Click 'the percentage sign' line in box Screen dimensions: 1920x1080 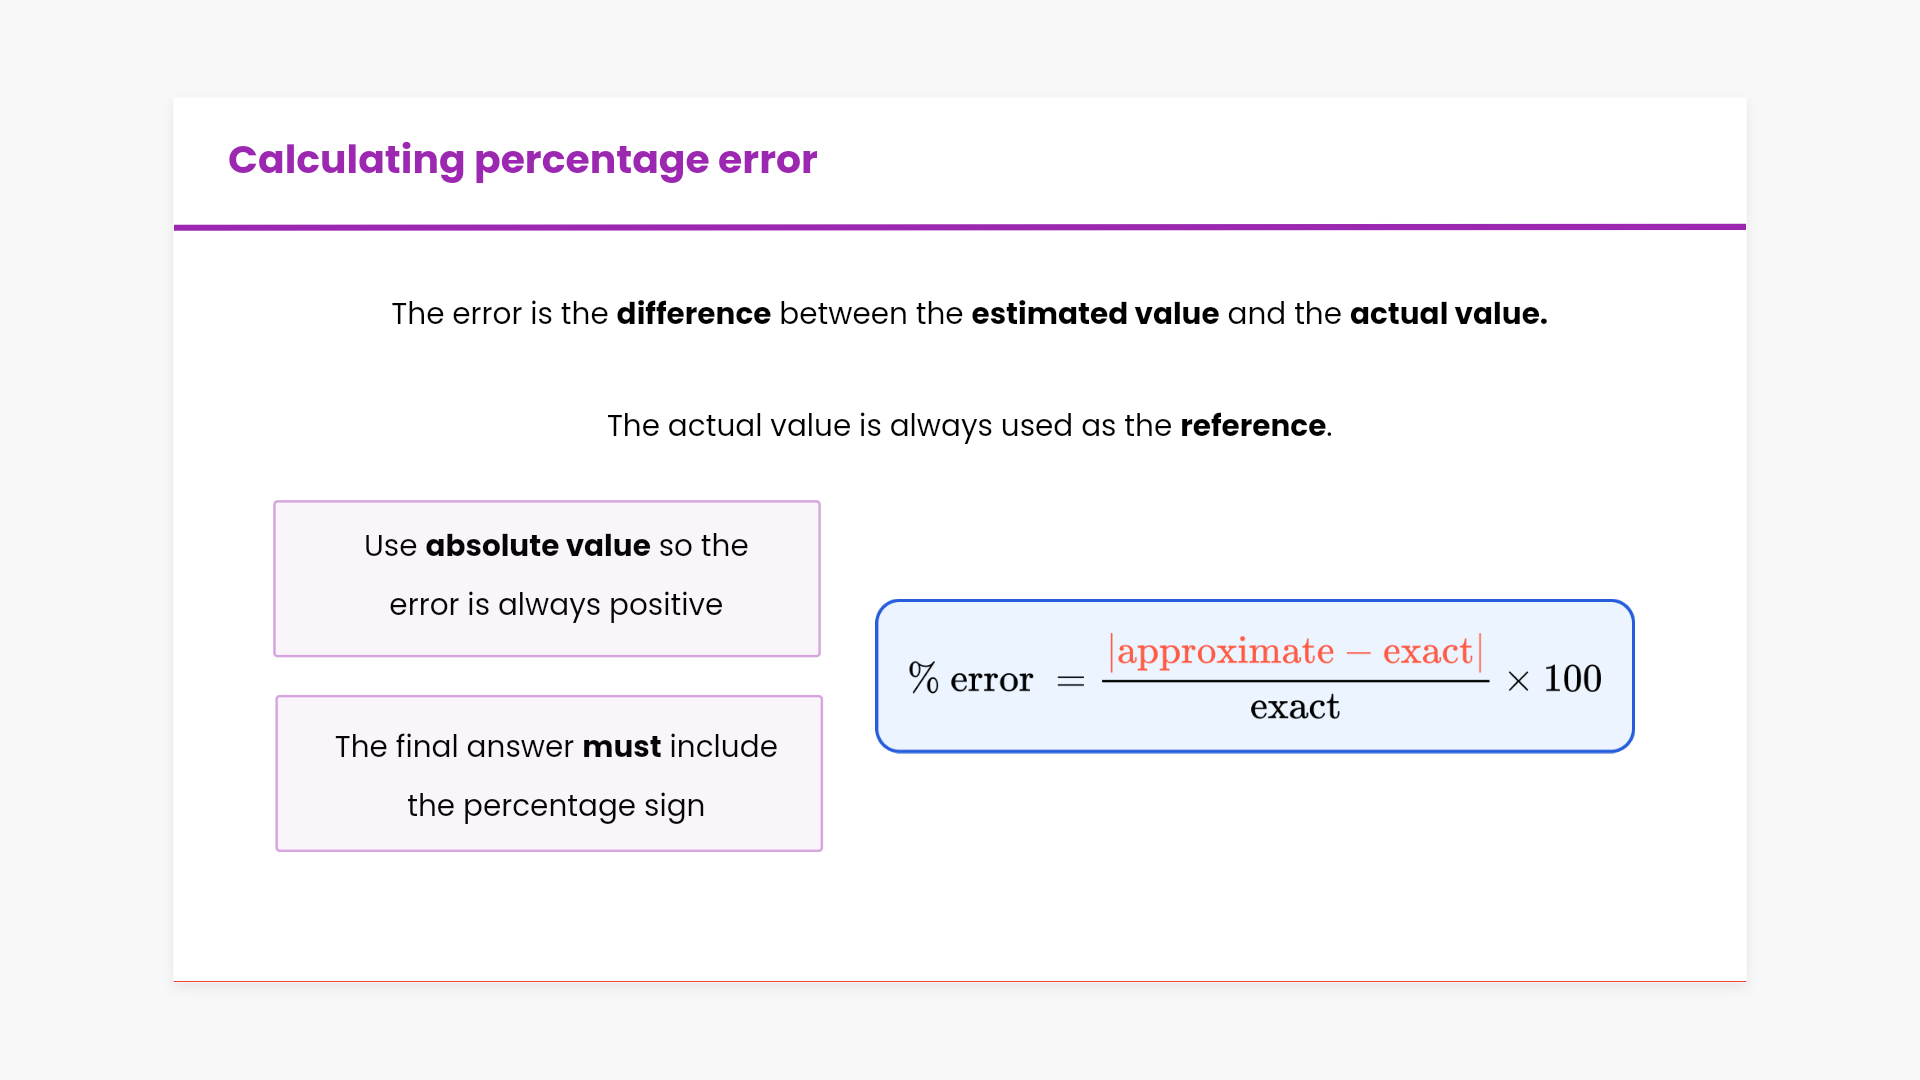(556, 806)
